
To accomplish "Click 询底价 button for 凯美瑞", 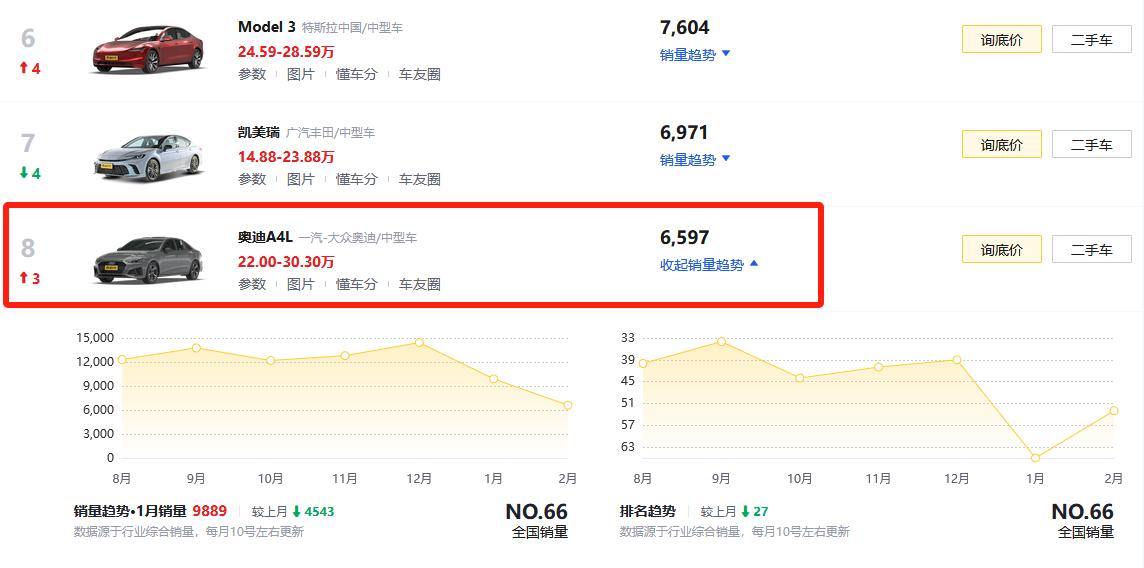I will 1001,144.
